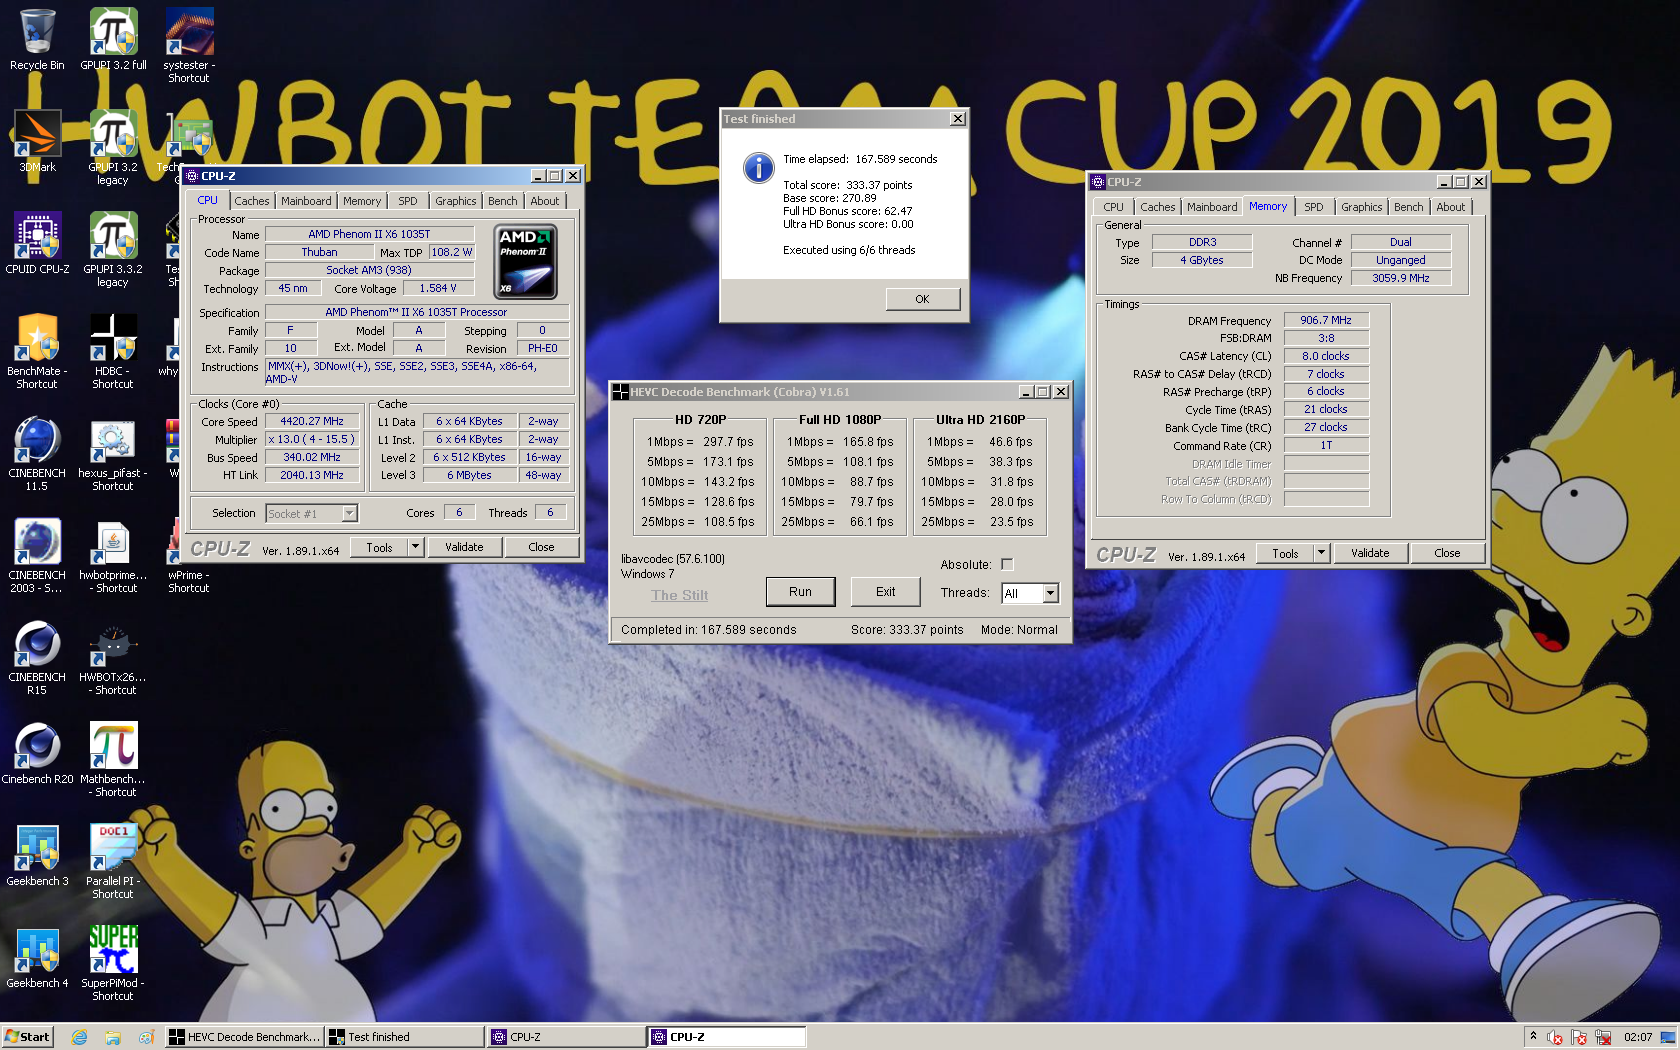The width and height of the screenshot is (1680, 1050).
Task: Open SPD tab in left CPU-Z
Action: coord(408,201)
